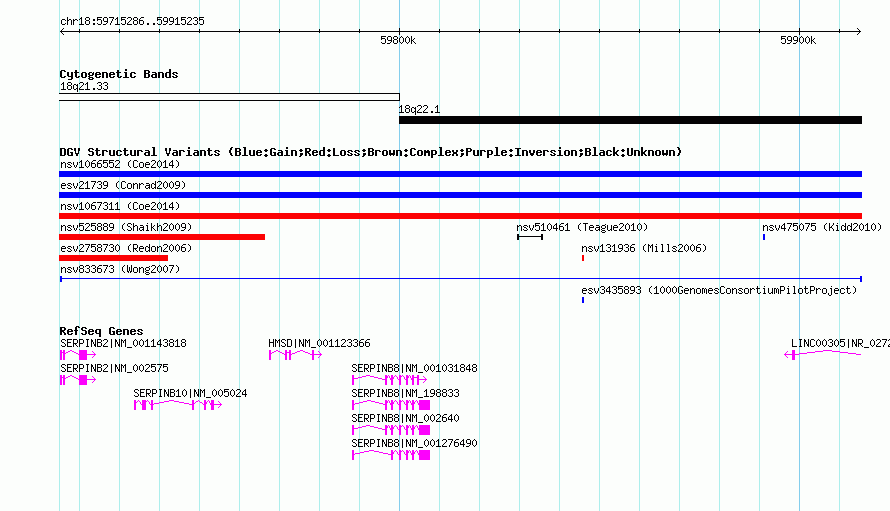Click the RefSeq Genes track title
The width and height of the screenshot is (890, 511).
[101, 331]
